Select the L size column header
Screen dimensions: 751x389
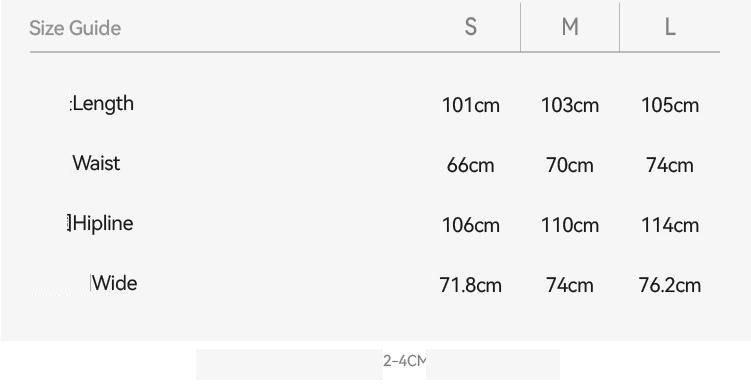[x=670, y=27]
